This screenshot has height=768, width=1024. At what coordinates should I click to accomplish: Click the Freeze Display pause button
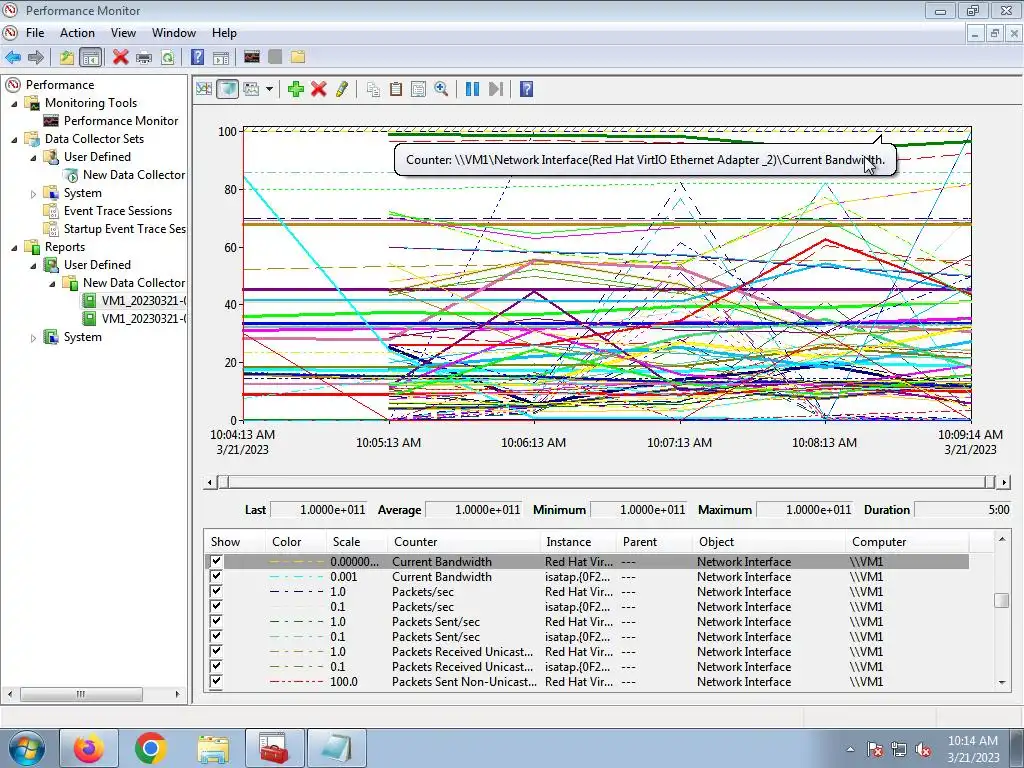pyautogui.click(x=472, y=89)
